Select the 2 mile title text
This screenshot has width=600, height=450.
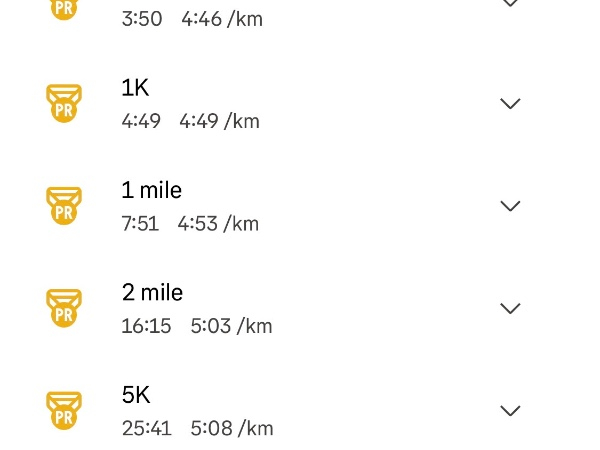152,292
